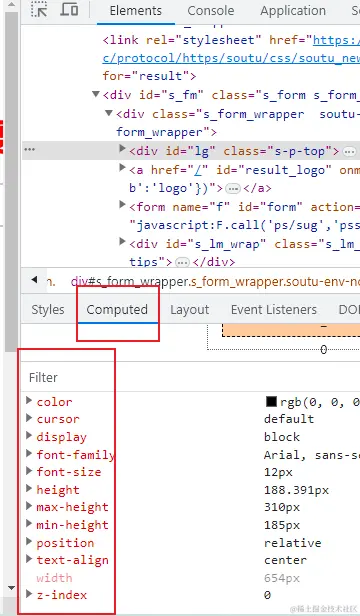Open the Layout pane tab
Viewport: 360px width, 616px height.
click(x=189, y=310)
